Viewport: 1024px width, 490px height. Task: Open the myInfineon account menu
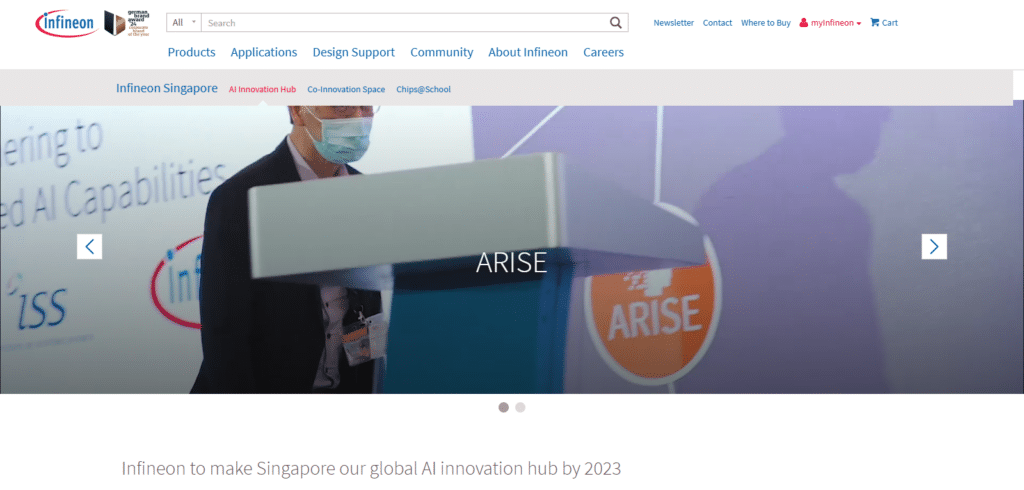830,23
